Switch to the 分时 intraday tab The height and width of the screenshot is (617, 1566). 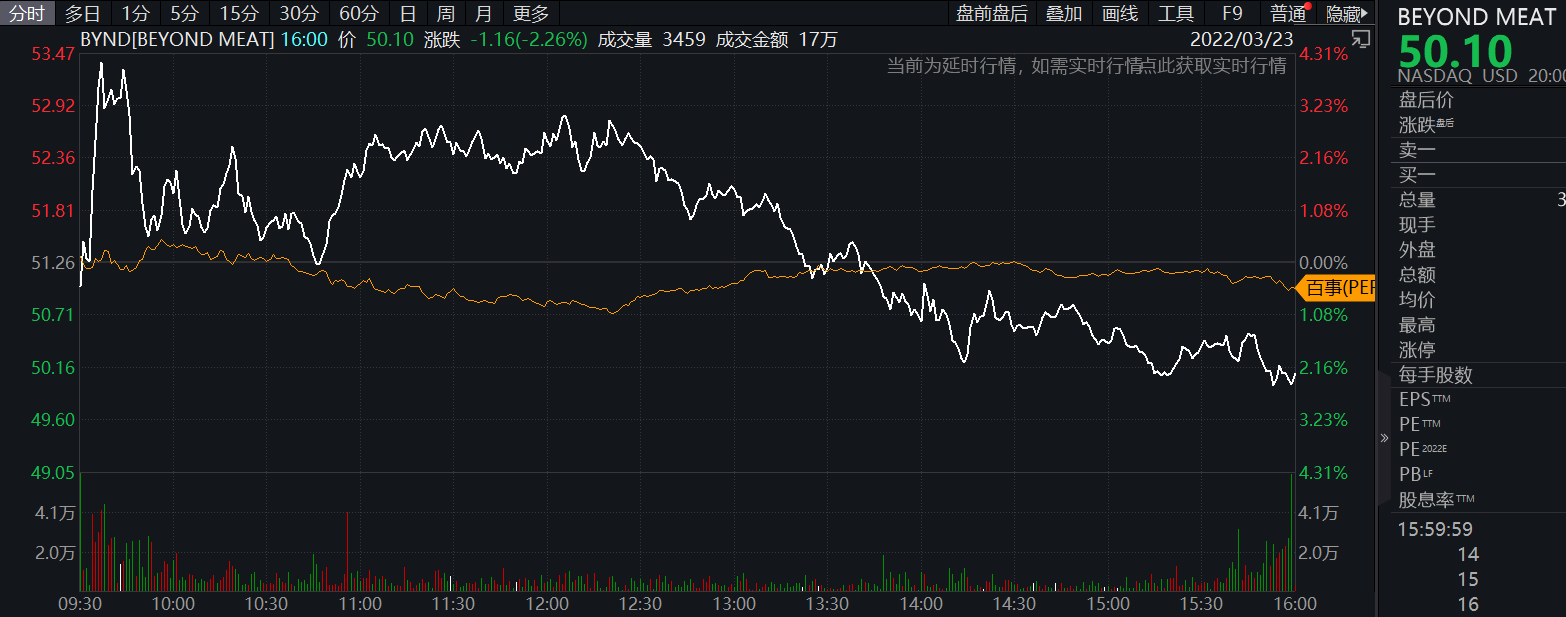point(27,13)
